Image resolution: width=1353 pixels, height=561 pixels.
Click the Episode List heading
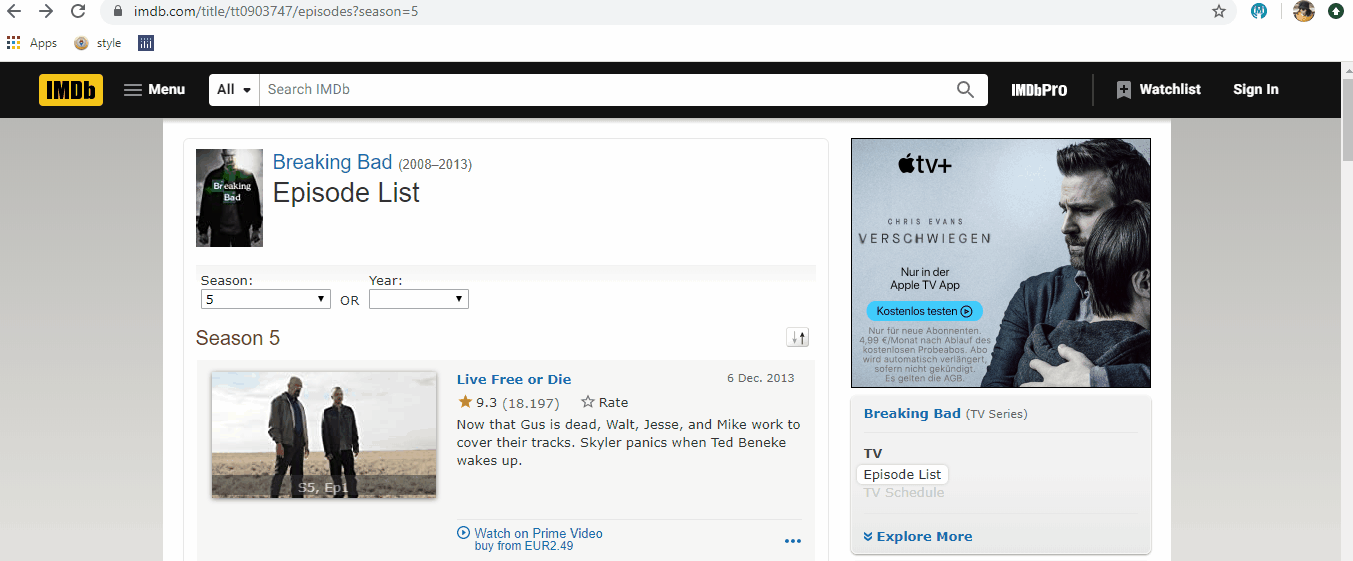346,193
